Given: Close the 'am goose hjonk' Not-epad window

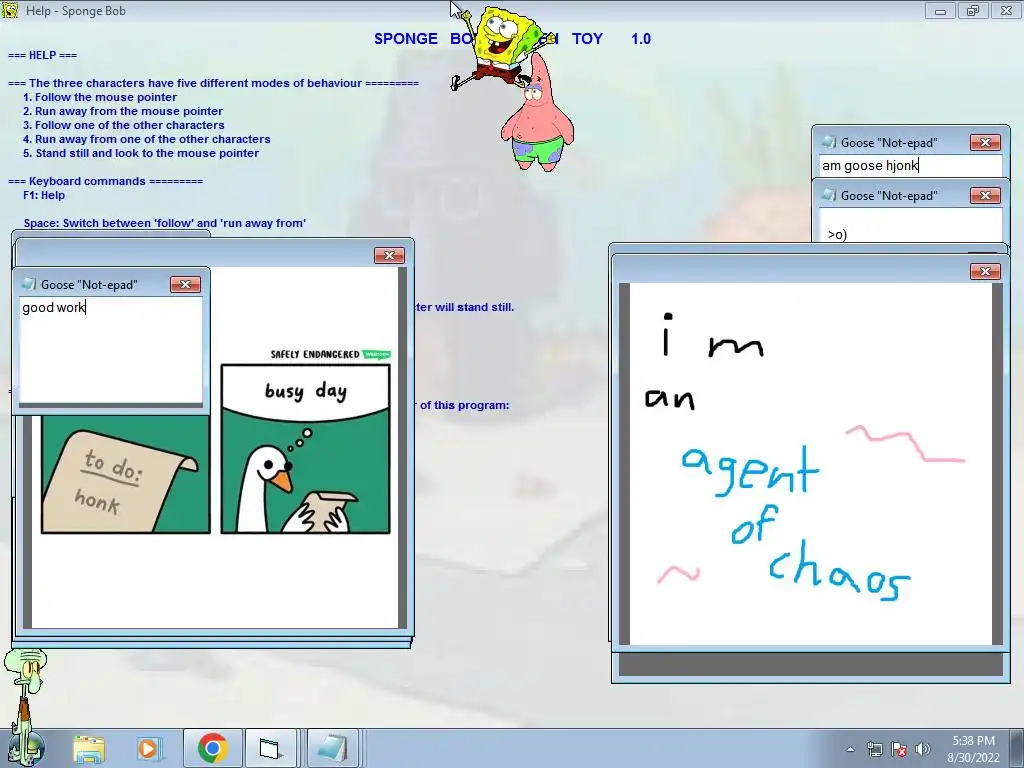Looking at the screenshot, I should (985, 142).
